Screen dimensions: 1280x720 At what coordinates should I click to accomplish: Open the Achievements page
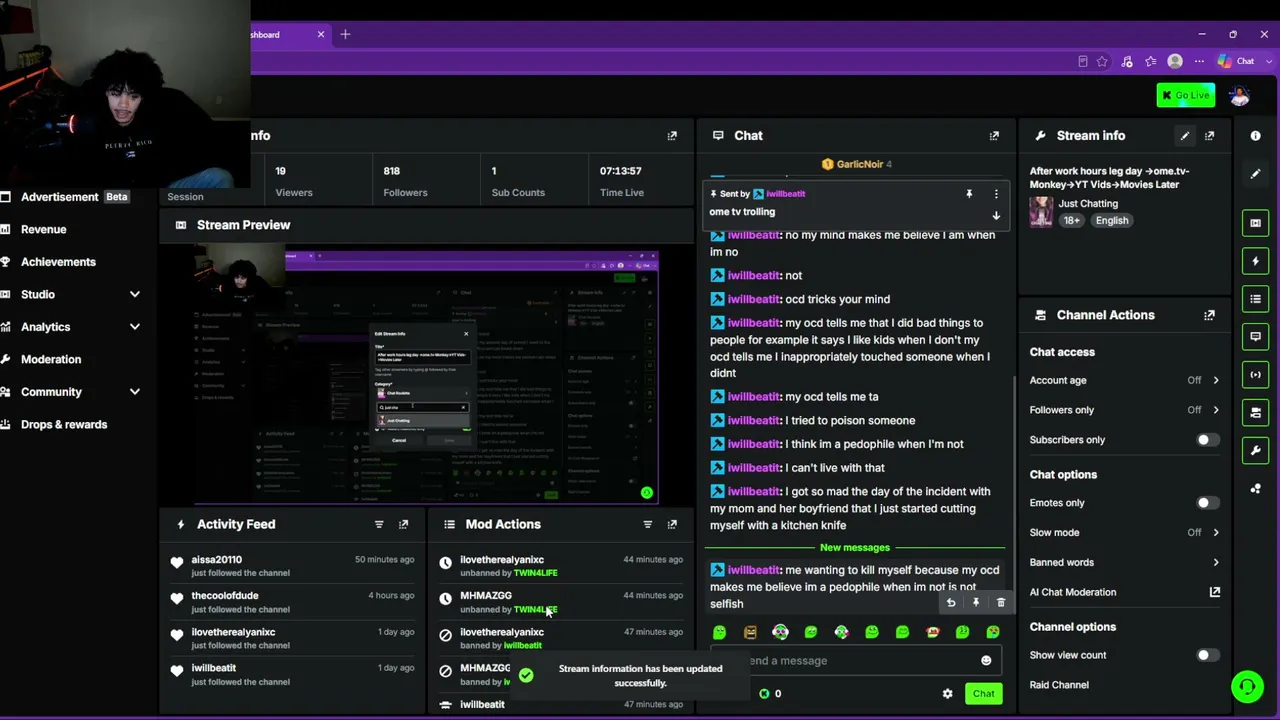click(58, 262)
